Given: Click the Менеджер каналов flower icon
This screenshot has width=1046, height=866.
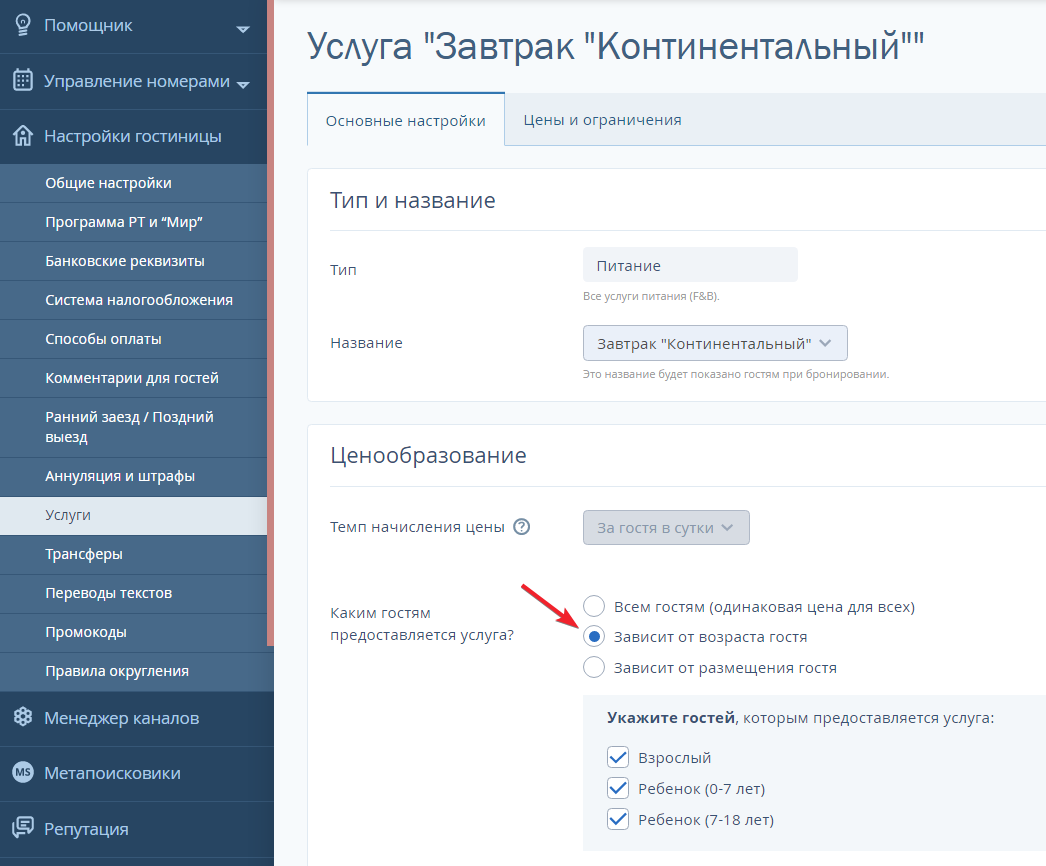Looking at the screenshot, I should tap(23, 717).
